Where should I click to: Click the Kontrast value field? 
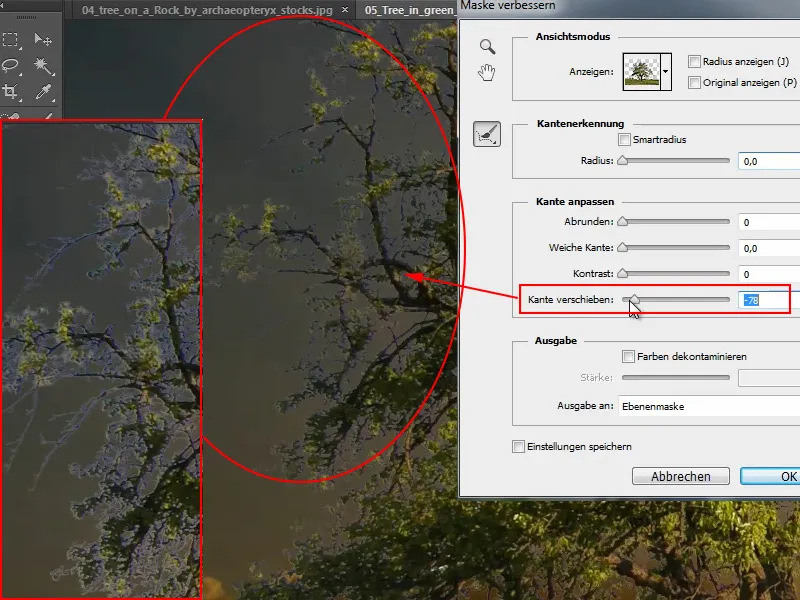(769, 274)
